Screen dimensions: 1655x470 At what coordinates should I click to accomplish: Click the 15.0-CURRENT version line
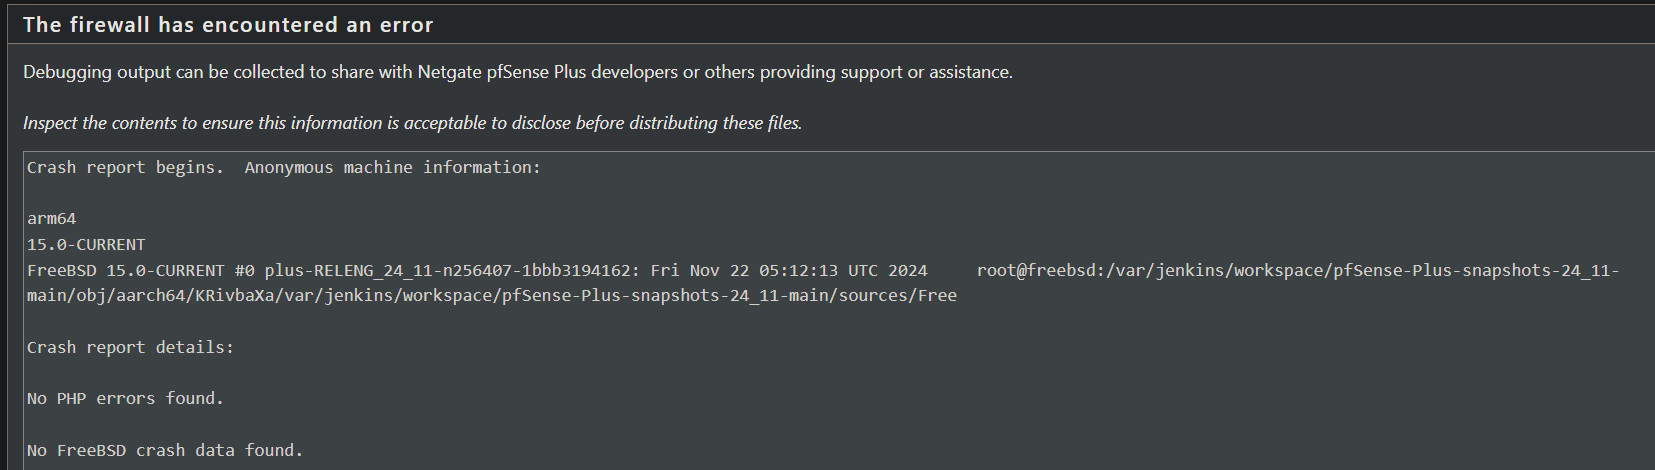click(86, 244)
